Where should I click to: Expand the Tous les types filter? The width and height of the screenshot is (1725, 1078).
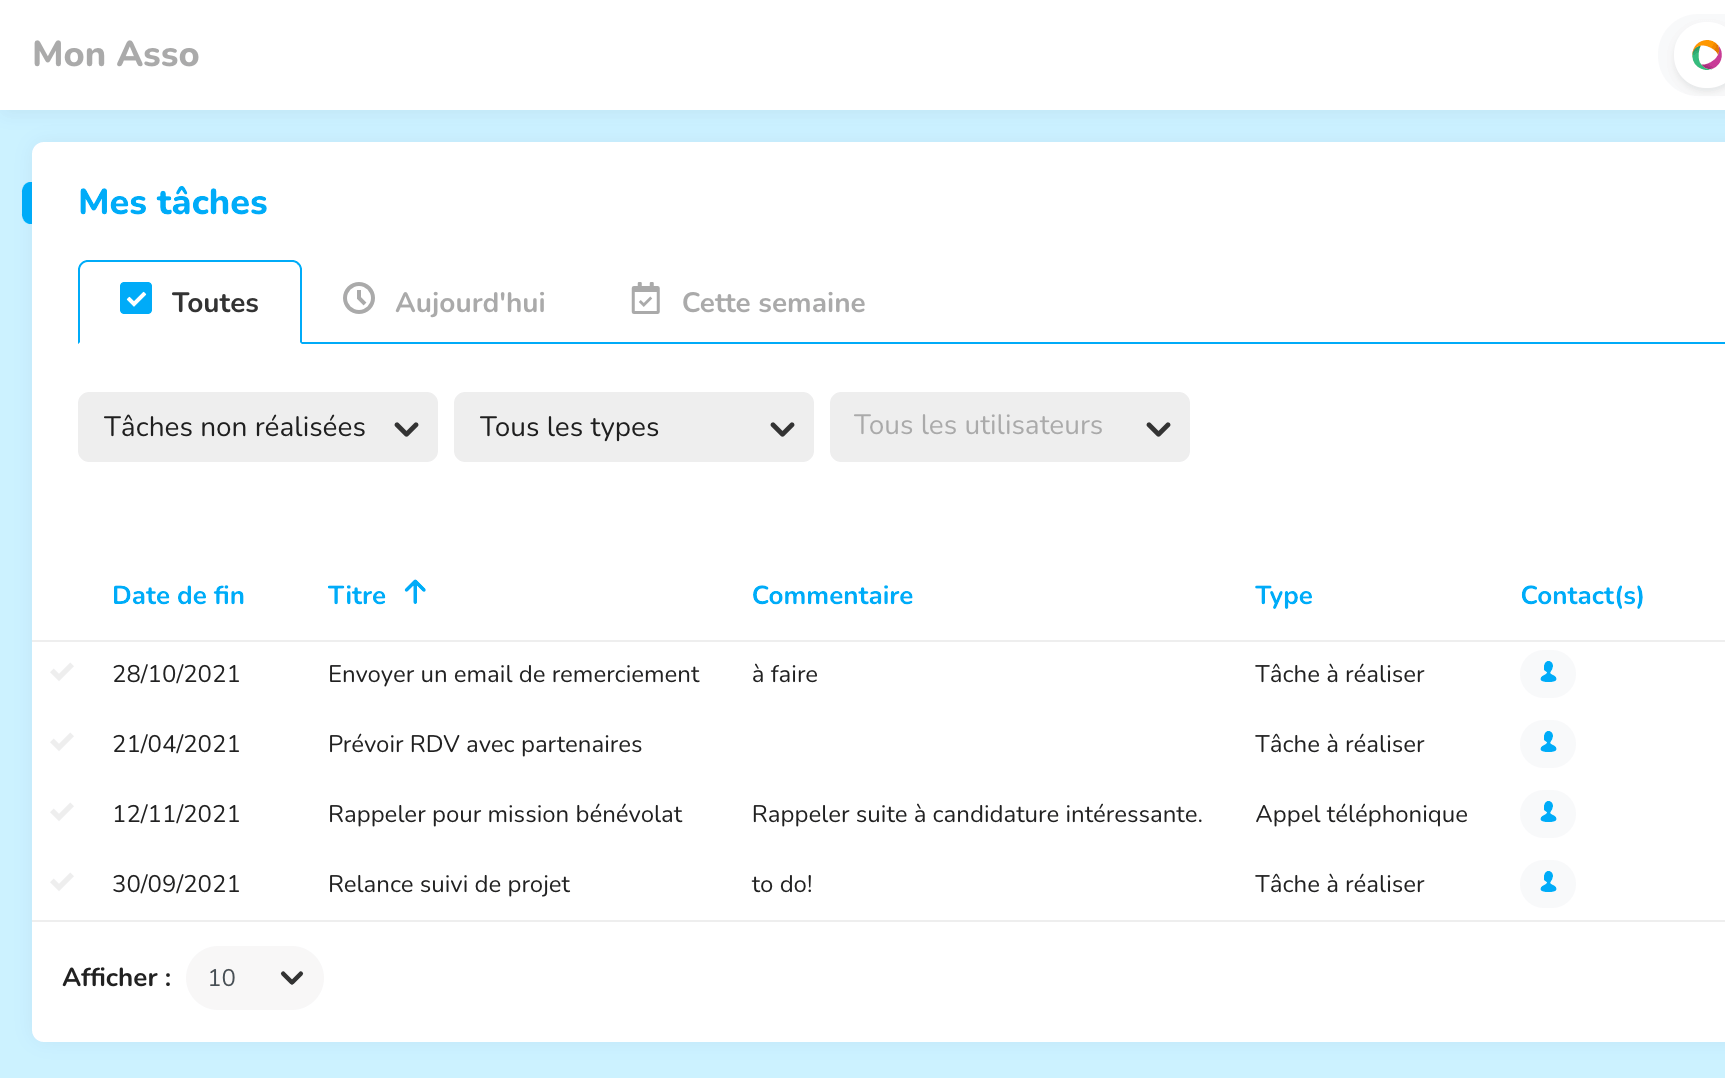pos(634,427)
